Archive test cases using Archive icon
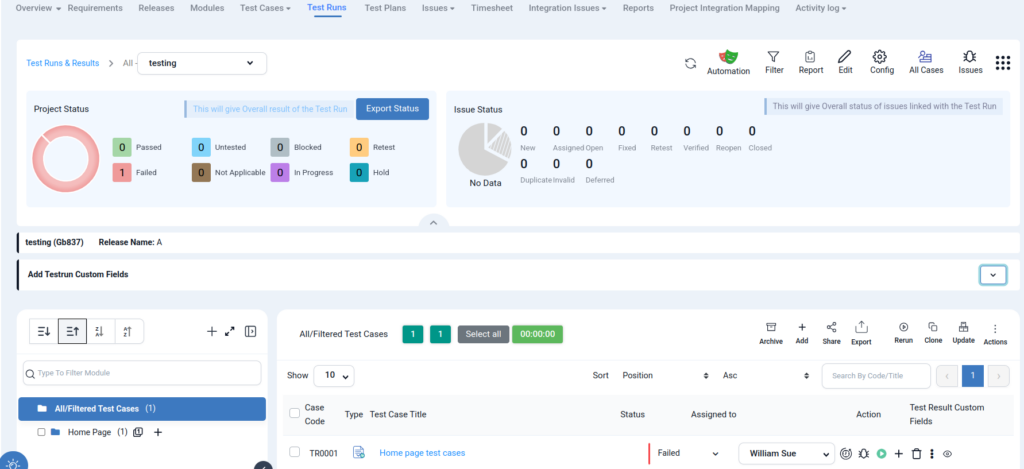Viewport: 1024px width, 469px height. click(770, 327)
